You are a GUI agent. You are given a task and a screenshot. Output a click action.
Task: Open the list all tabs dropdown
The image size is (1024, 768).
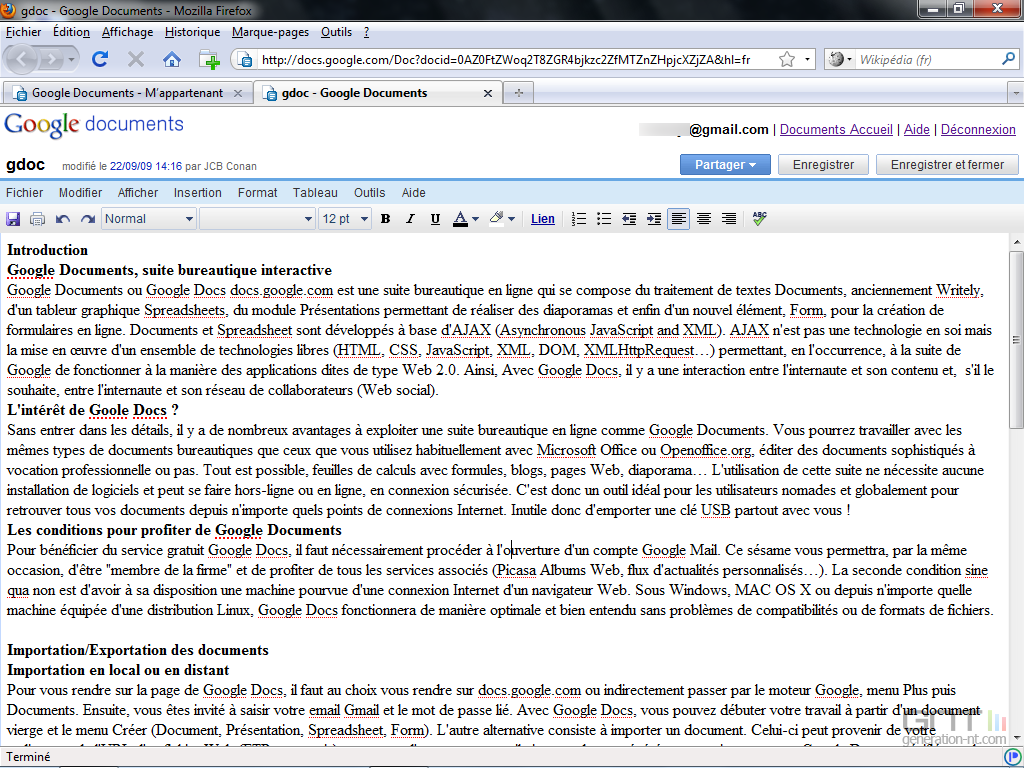coord(1016,93)
